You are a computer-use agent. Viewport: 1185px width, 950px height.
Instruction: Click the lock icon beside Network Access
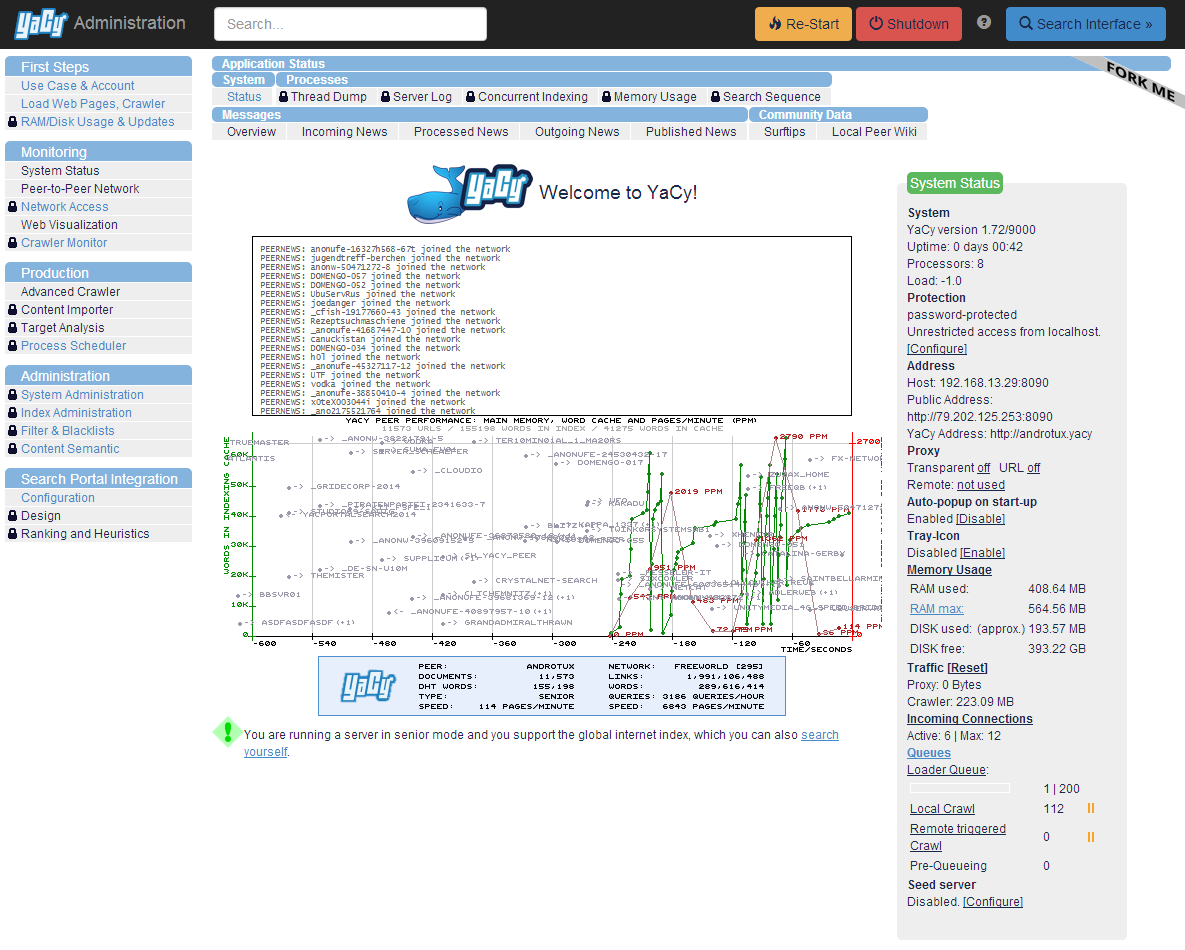pyautogui.click(x=12, y=207)
